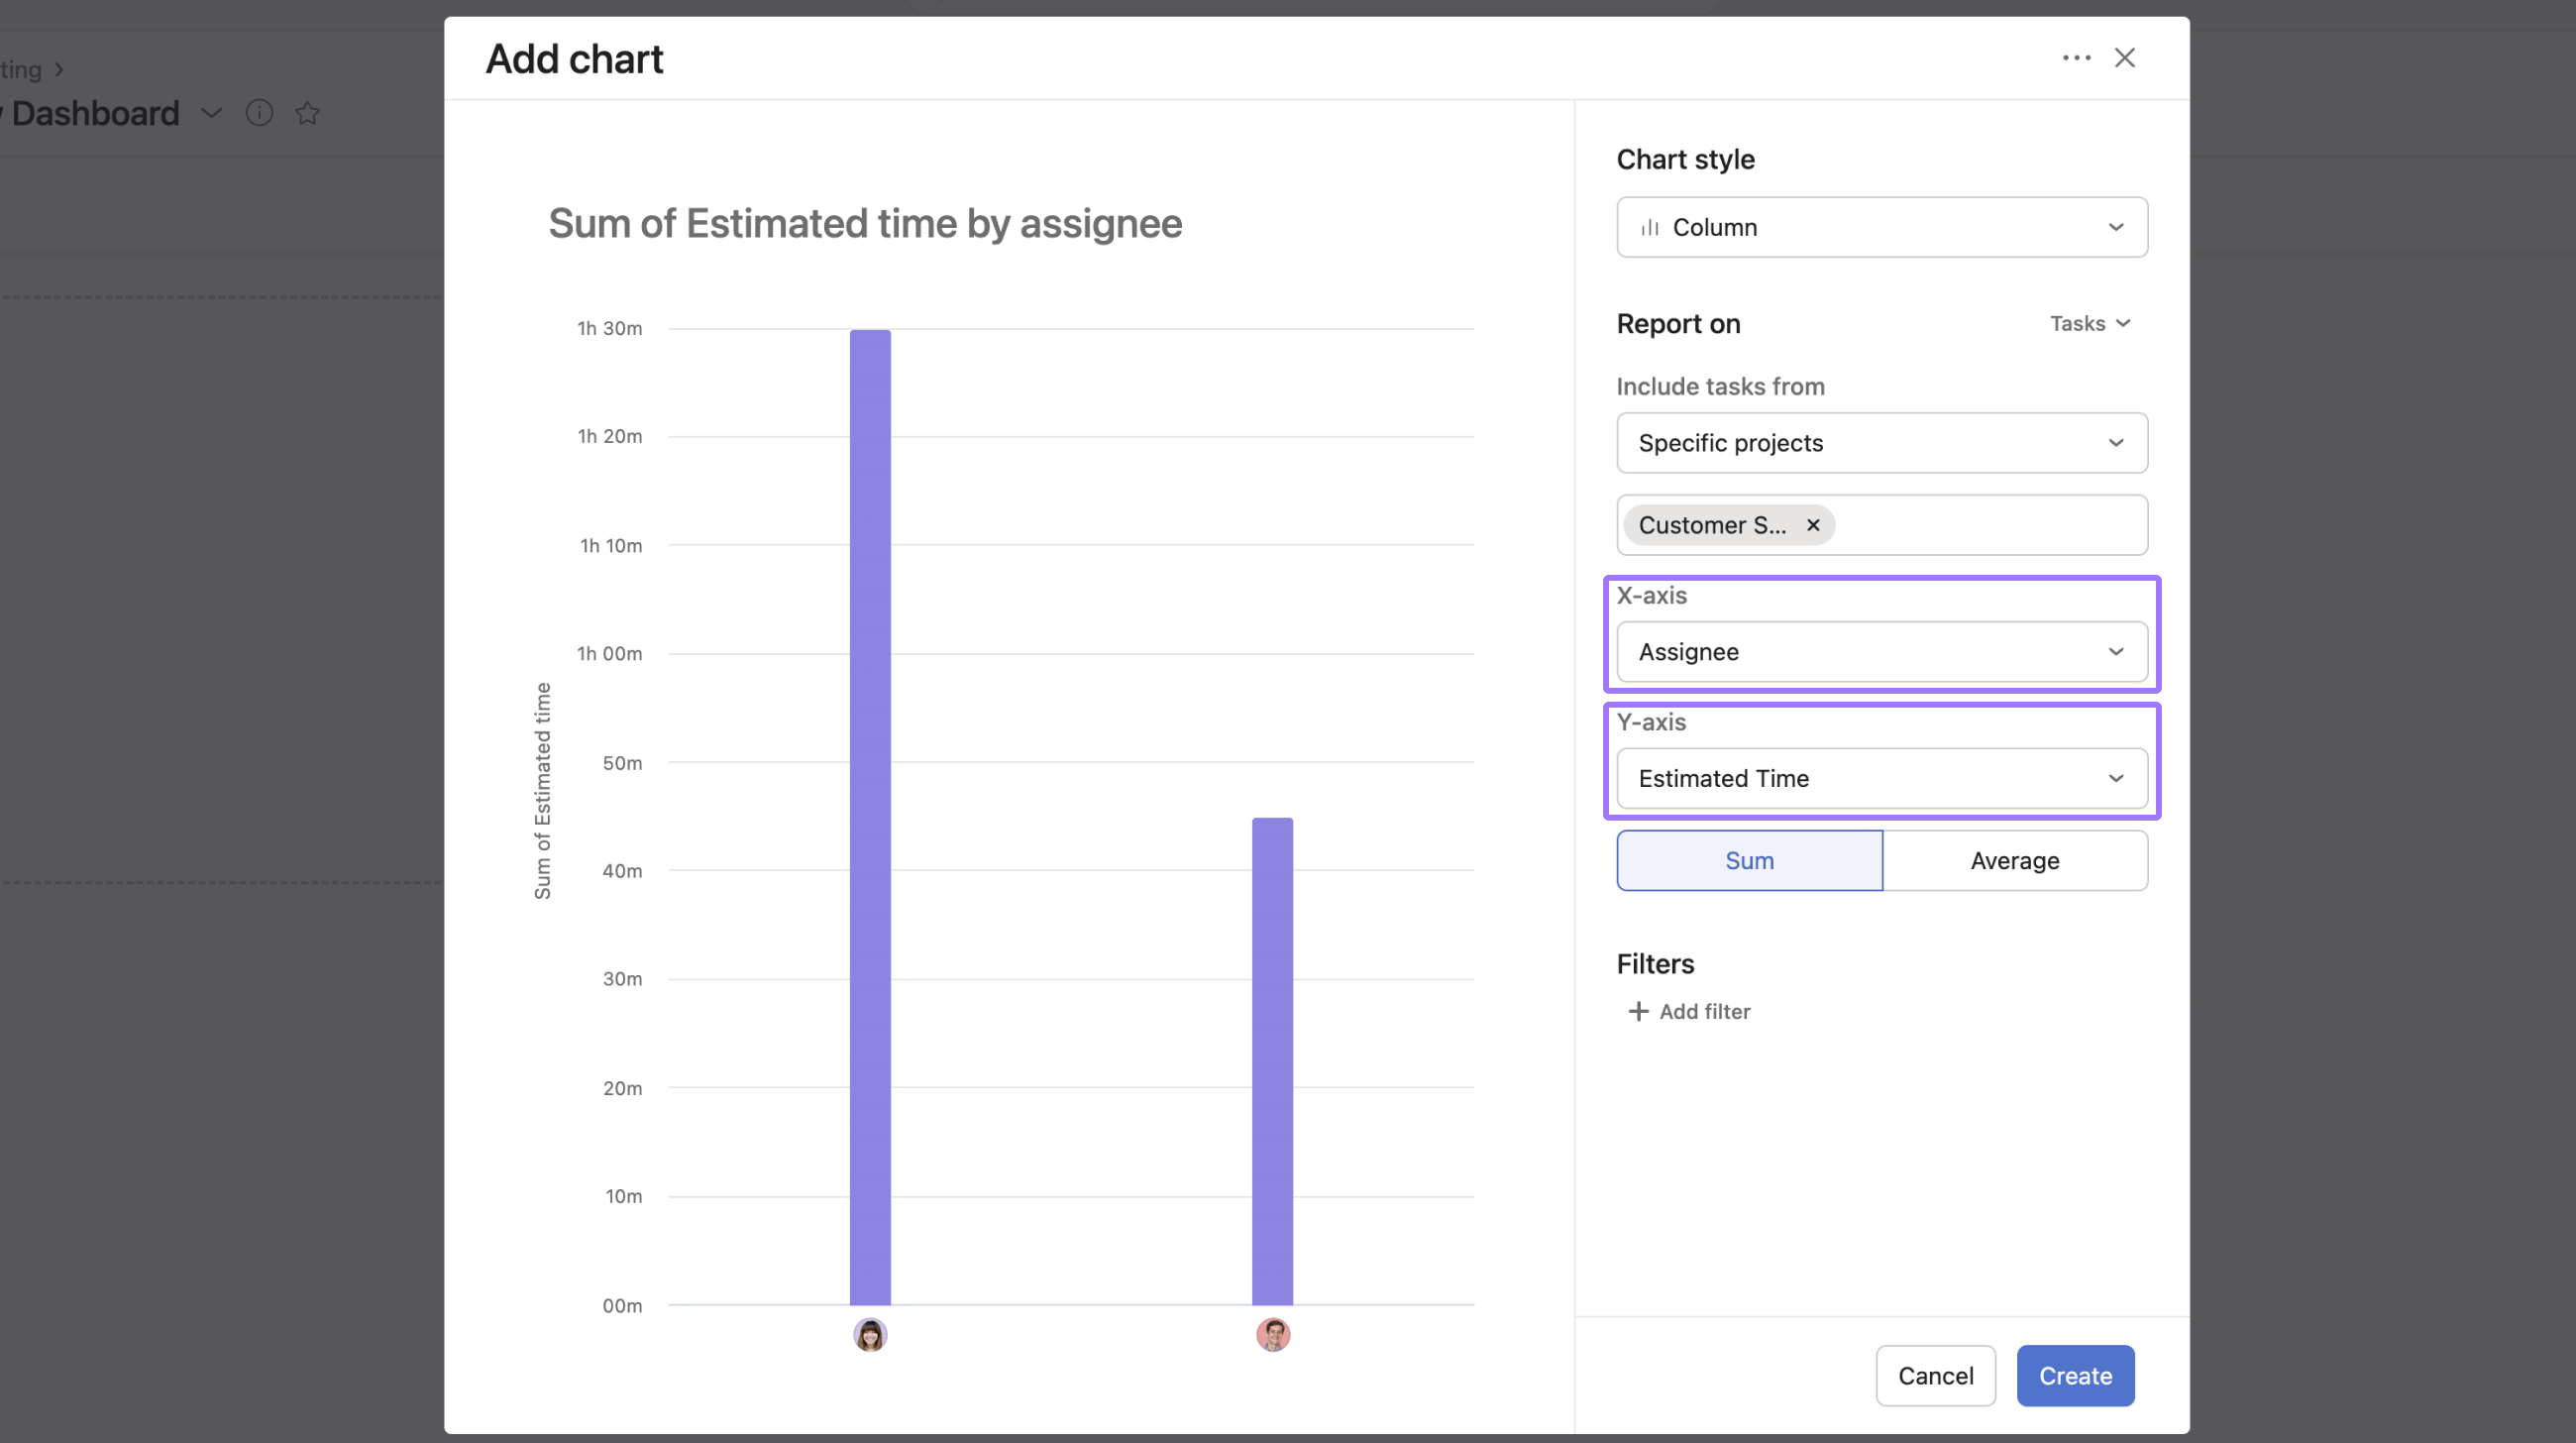Click the breadcrumb item above Dashboard
The width and height of the screenshot is (2576, 1443).
pos(20,69)
